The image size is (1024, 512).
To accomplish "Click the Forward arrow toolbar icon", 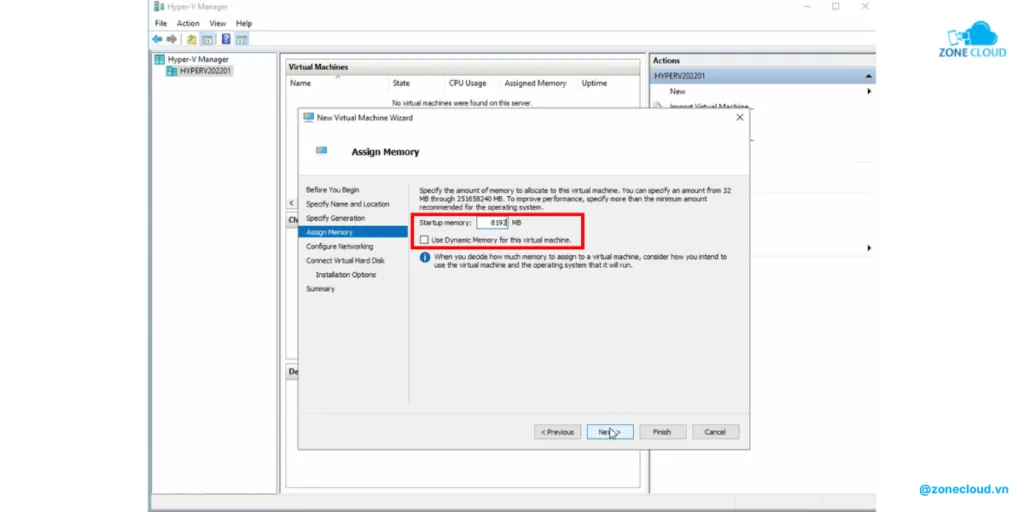I will [x=172, y=39].
